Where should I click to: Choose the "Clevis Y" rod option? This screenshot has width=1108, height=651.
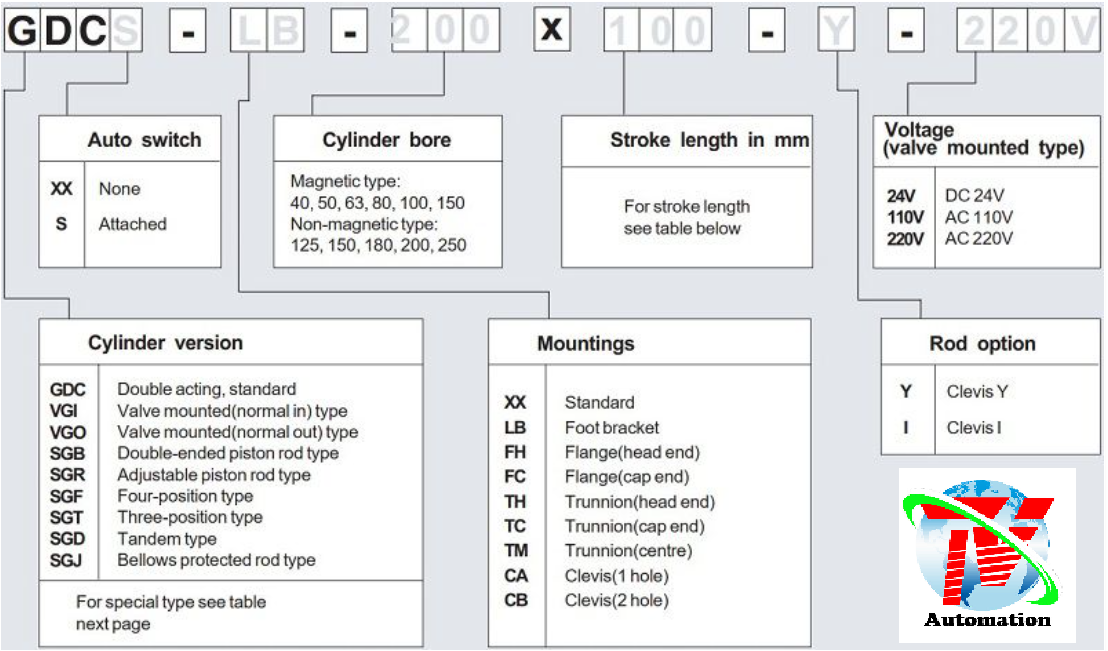[x=976, y=391]
